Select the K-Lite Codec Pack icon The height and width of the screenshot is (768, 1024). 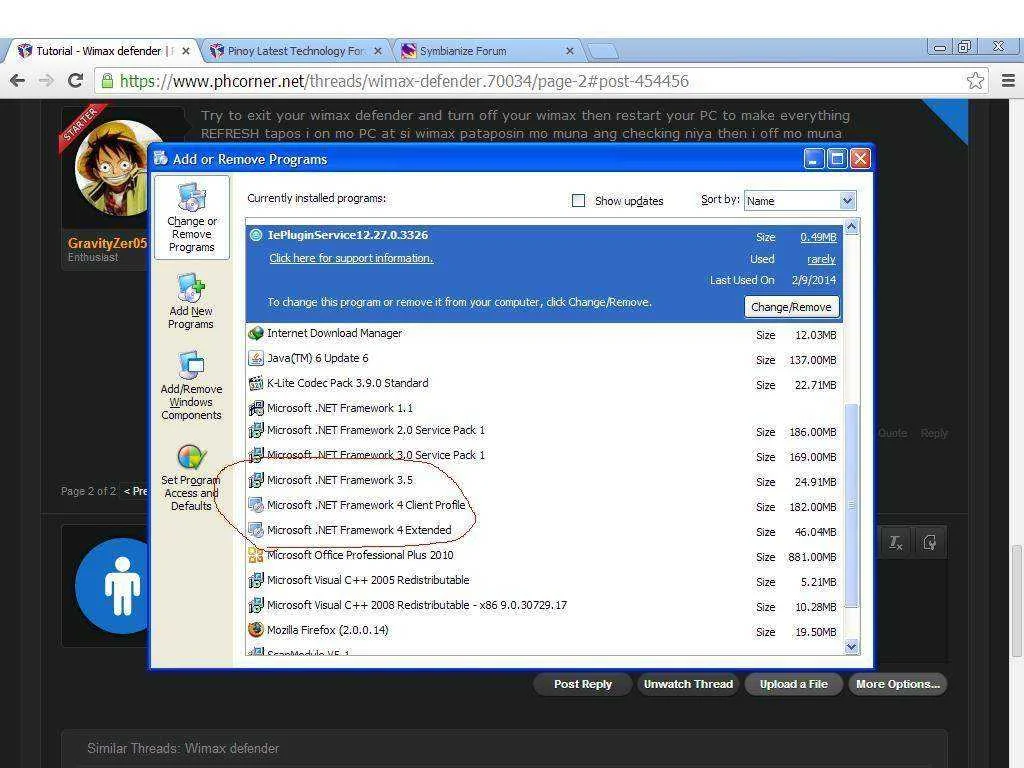[256, 383]
